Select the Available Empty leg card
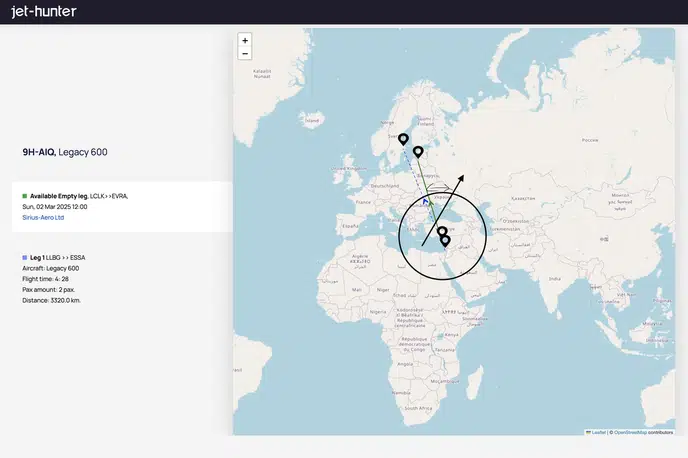688x458 pixels. point(120,206)
